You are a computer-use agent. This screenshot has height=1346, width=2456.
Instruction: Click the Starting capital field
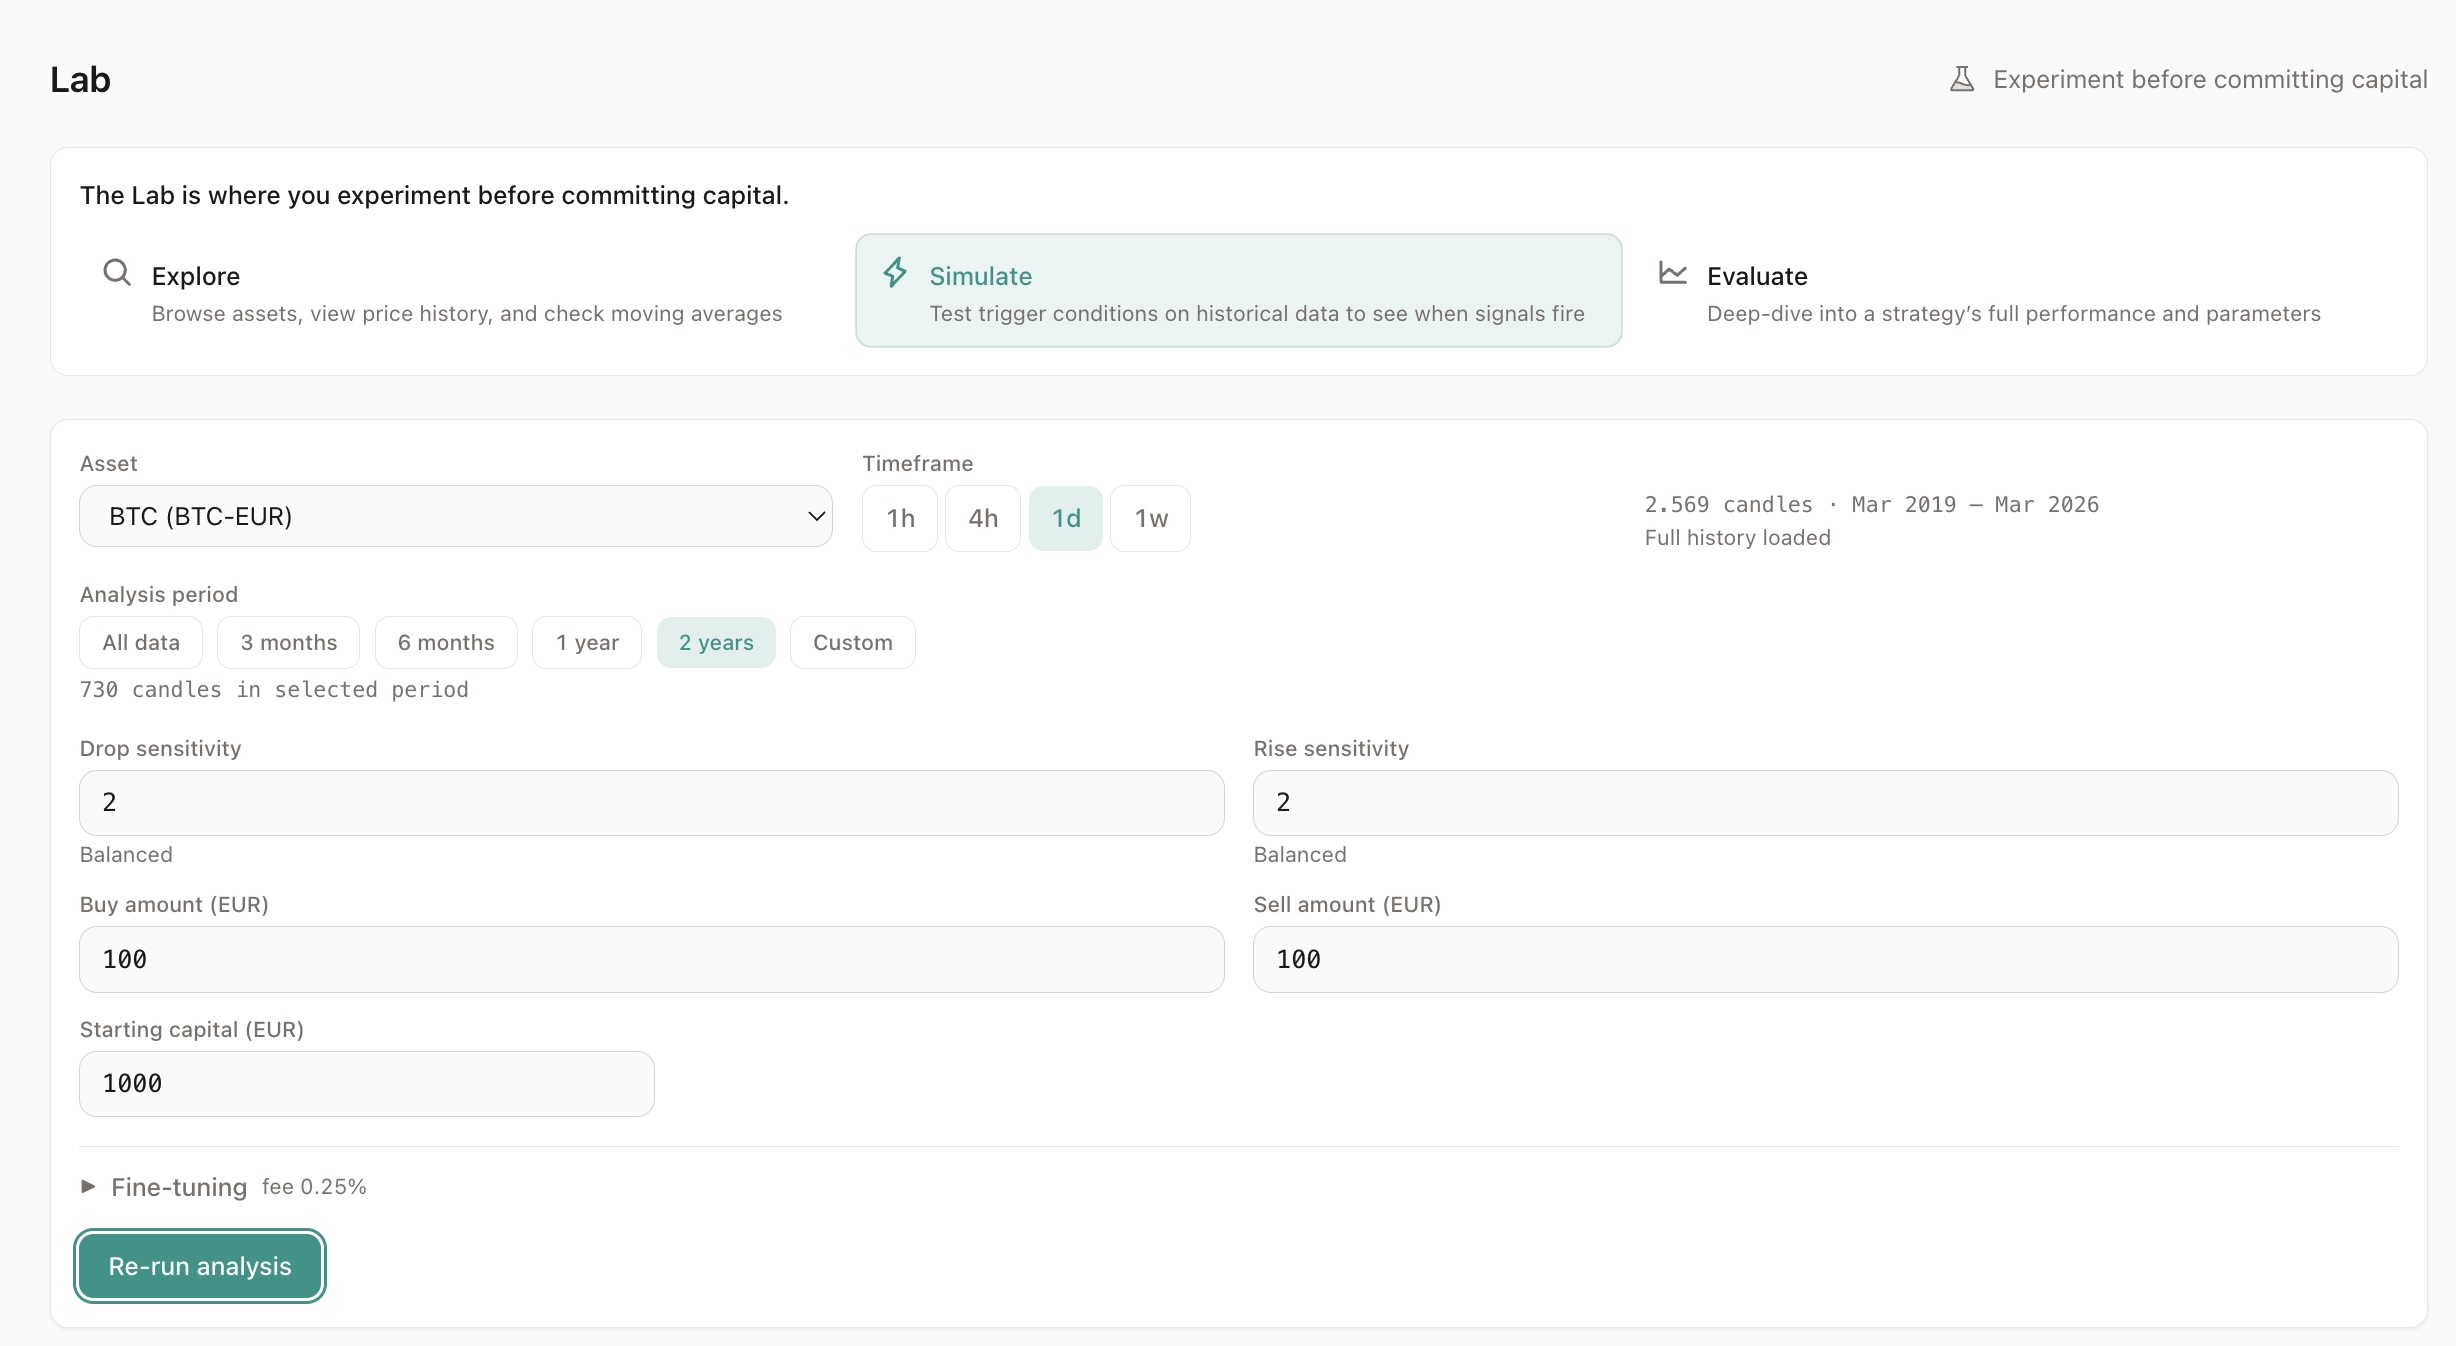(x=366, y=1083)
